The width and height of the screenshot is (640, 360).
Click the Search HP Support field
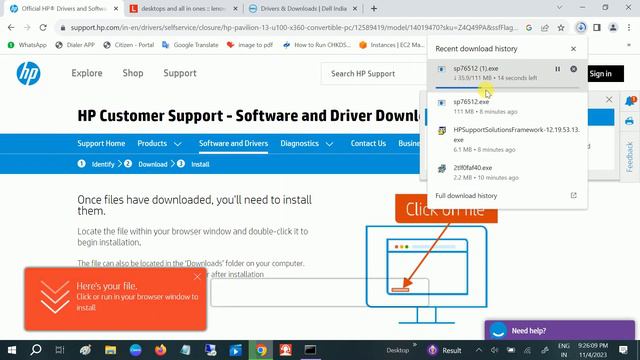374,74
